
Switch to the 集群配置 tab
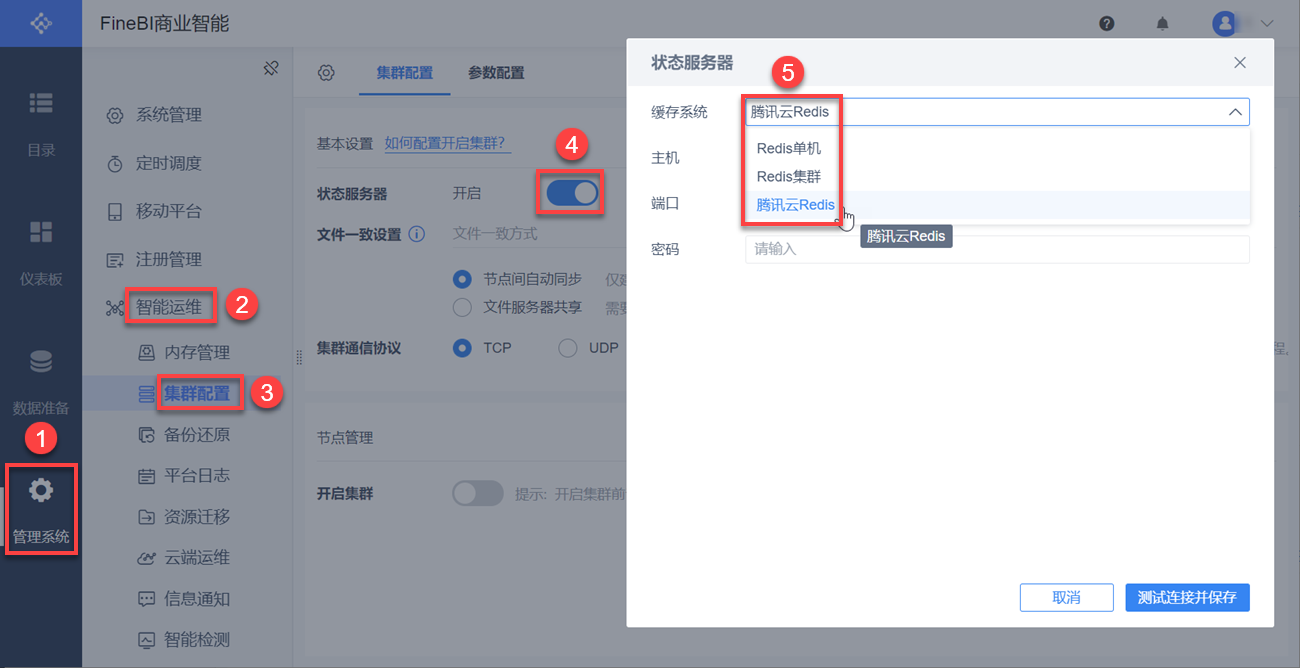pyautogui.click(x=405, y=72)
